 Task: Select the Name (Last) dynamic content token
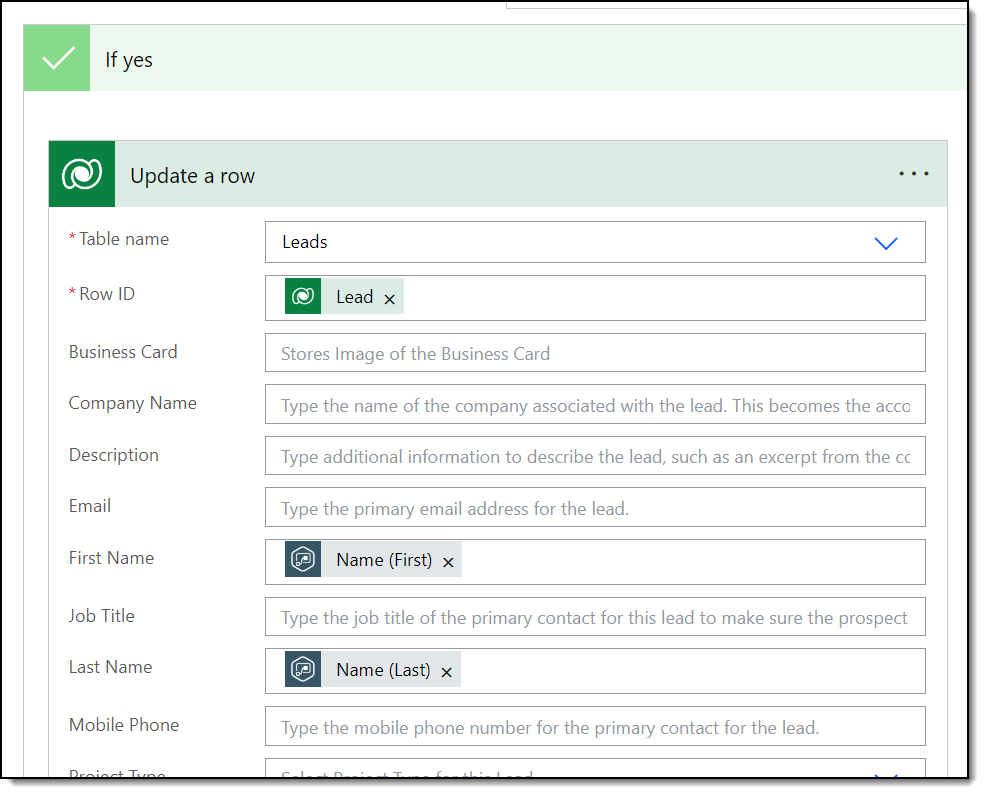(x=372, y=669)
